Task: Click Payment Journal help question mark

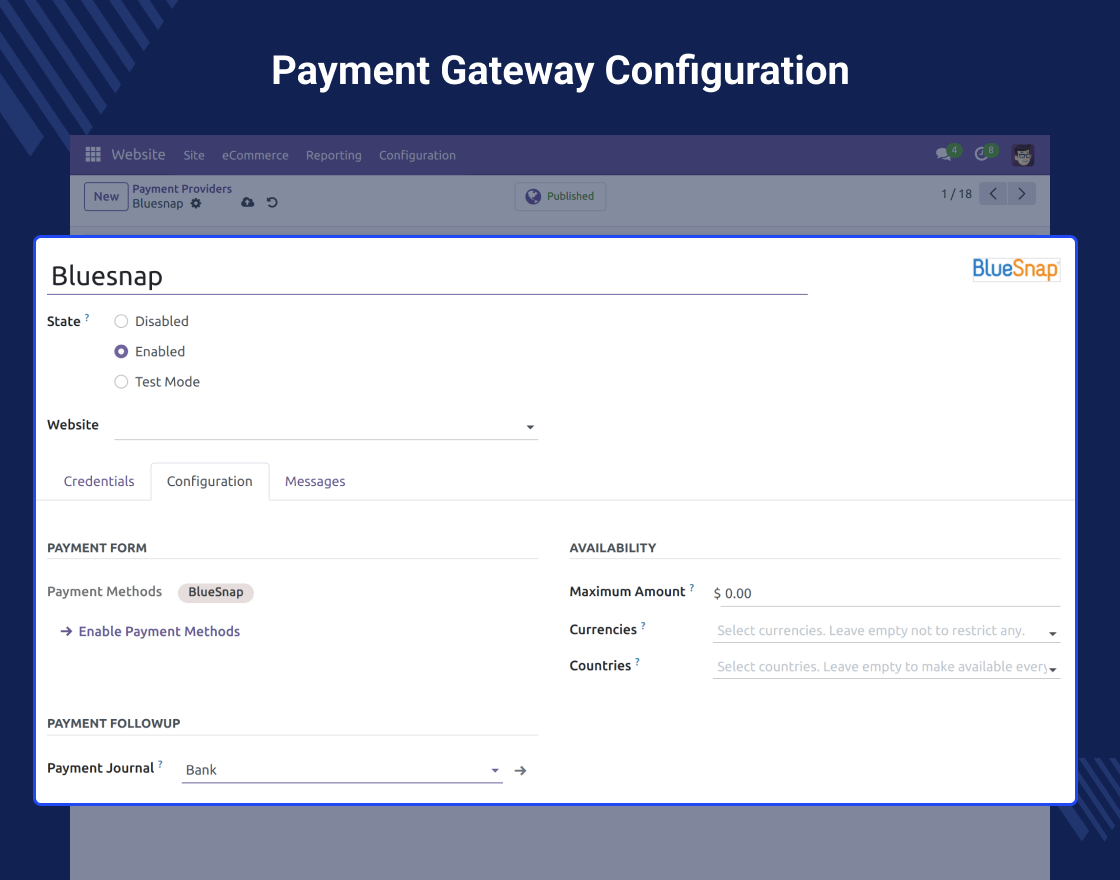Action: [160, 764]
